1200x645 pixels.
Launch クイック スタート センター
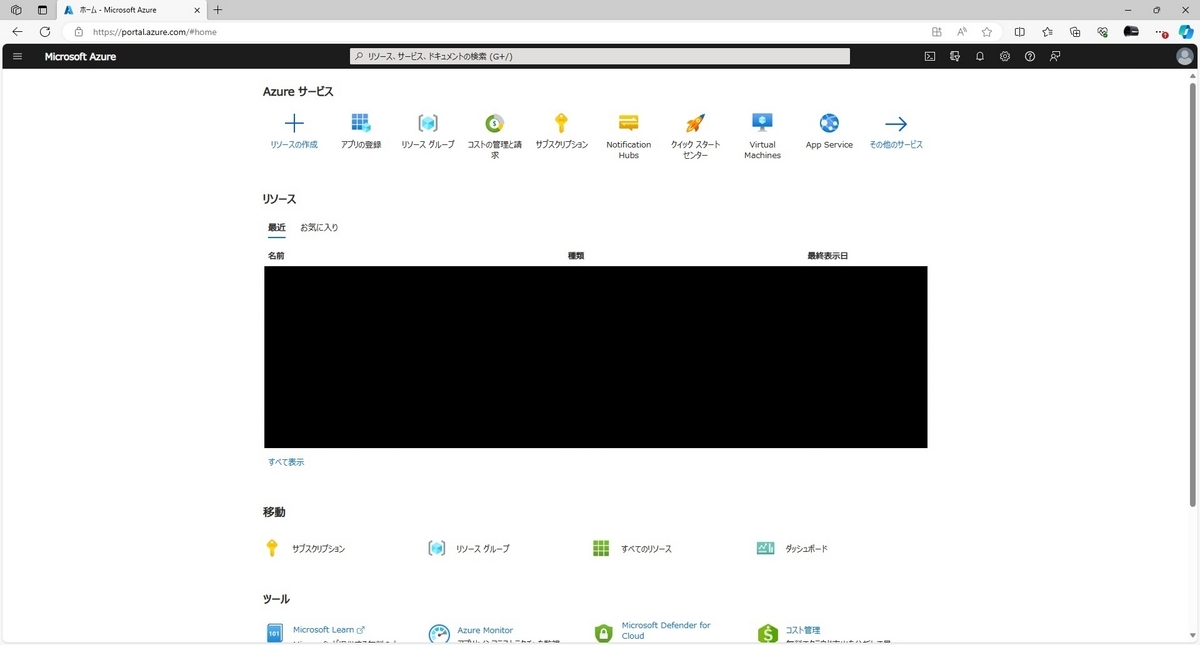[695, 130]
